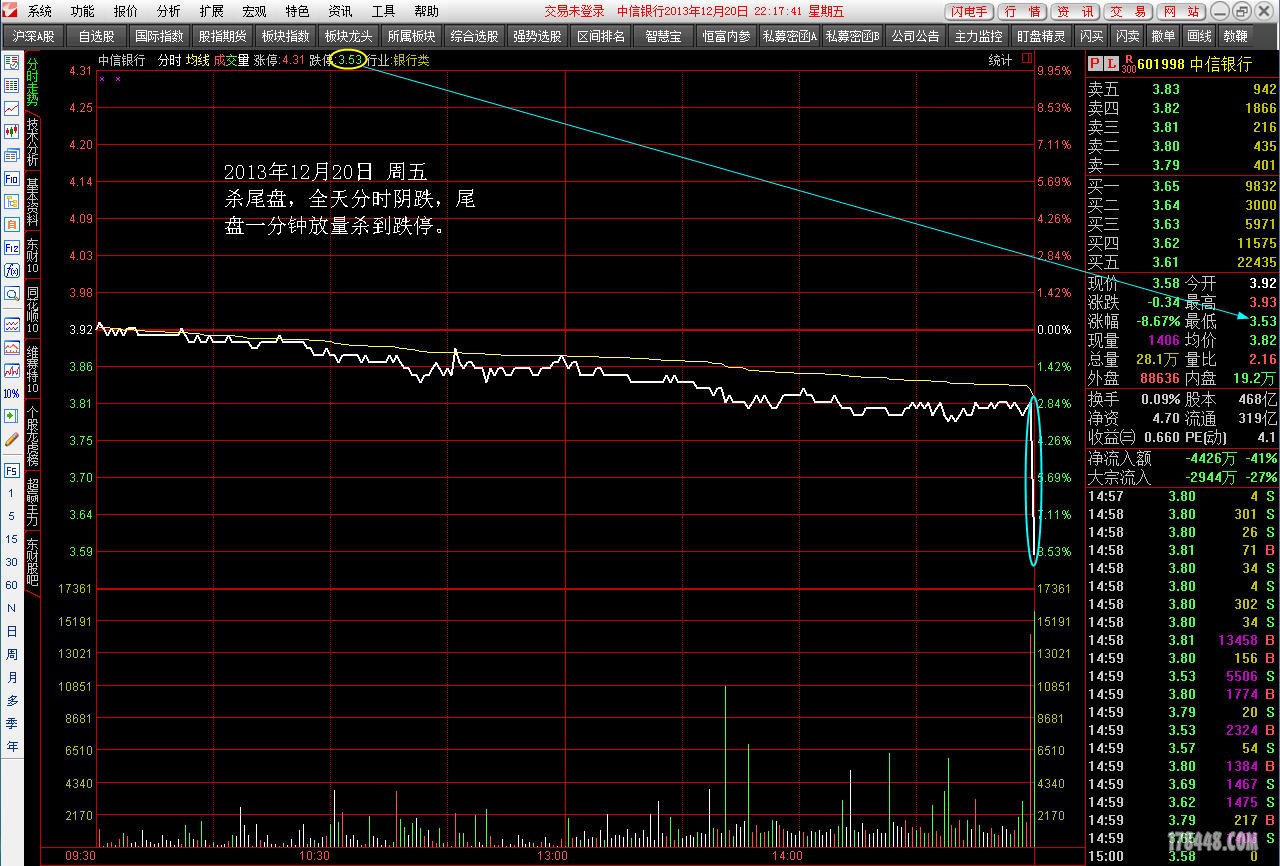Screen dimensions: 1280x866
Task: Click the 闪卖 quick-sell button
Action: [1128, 36]
